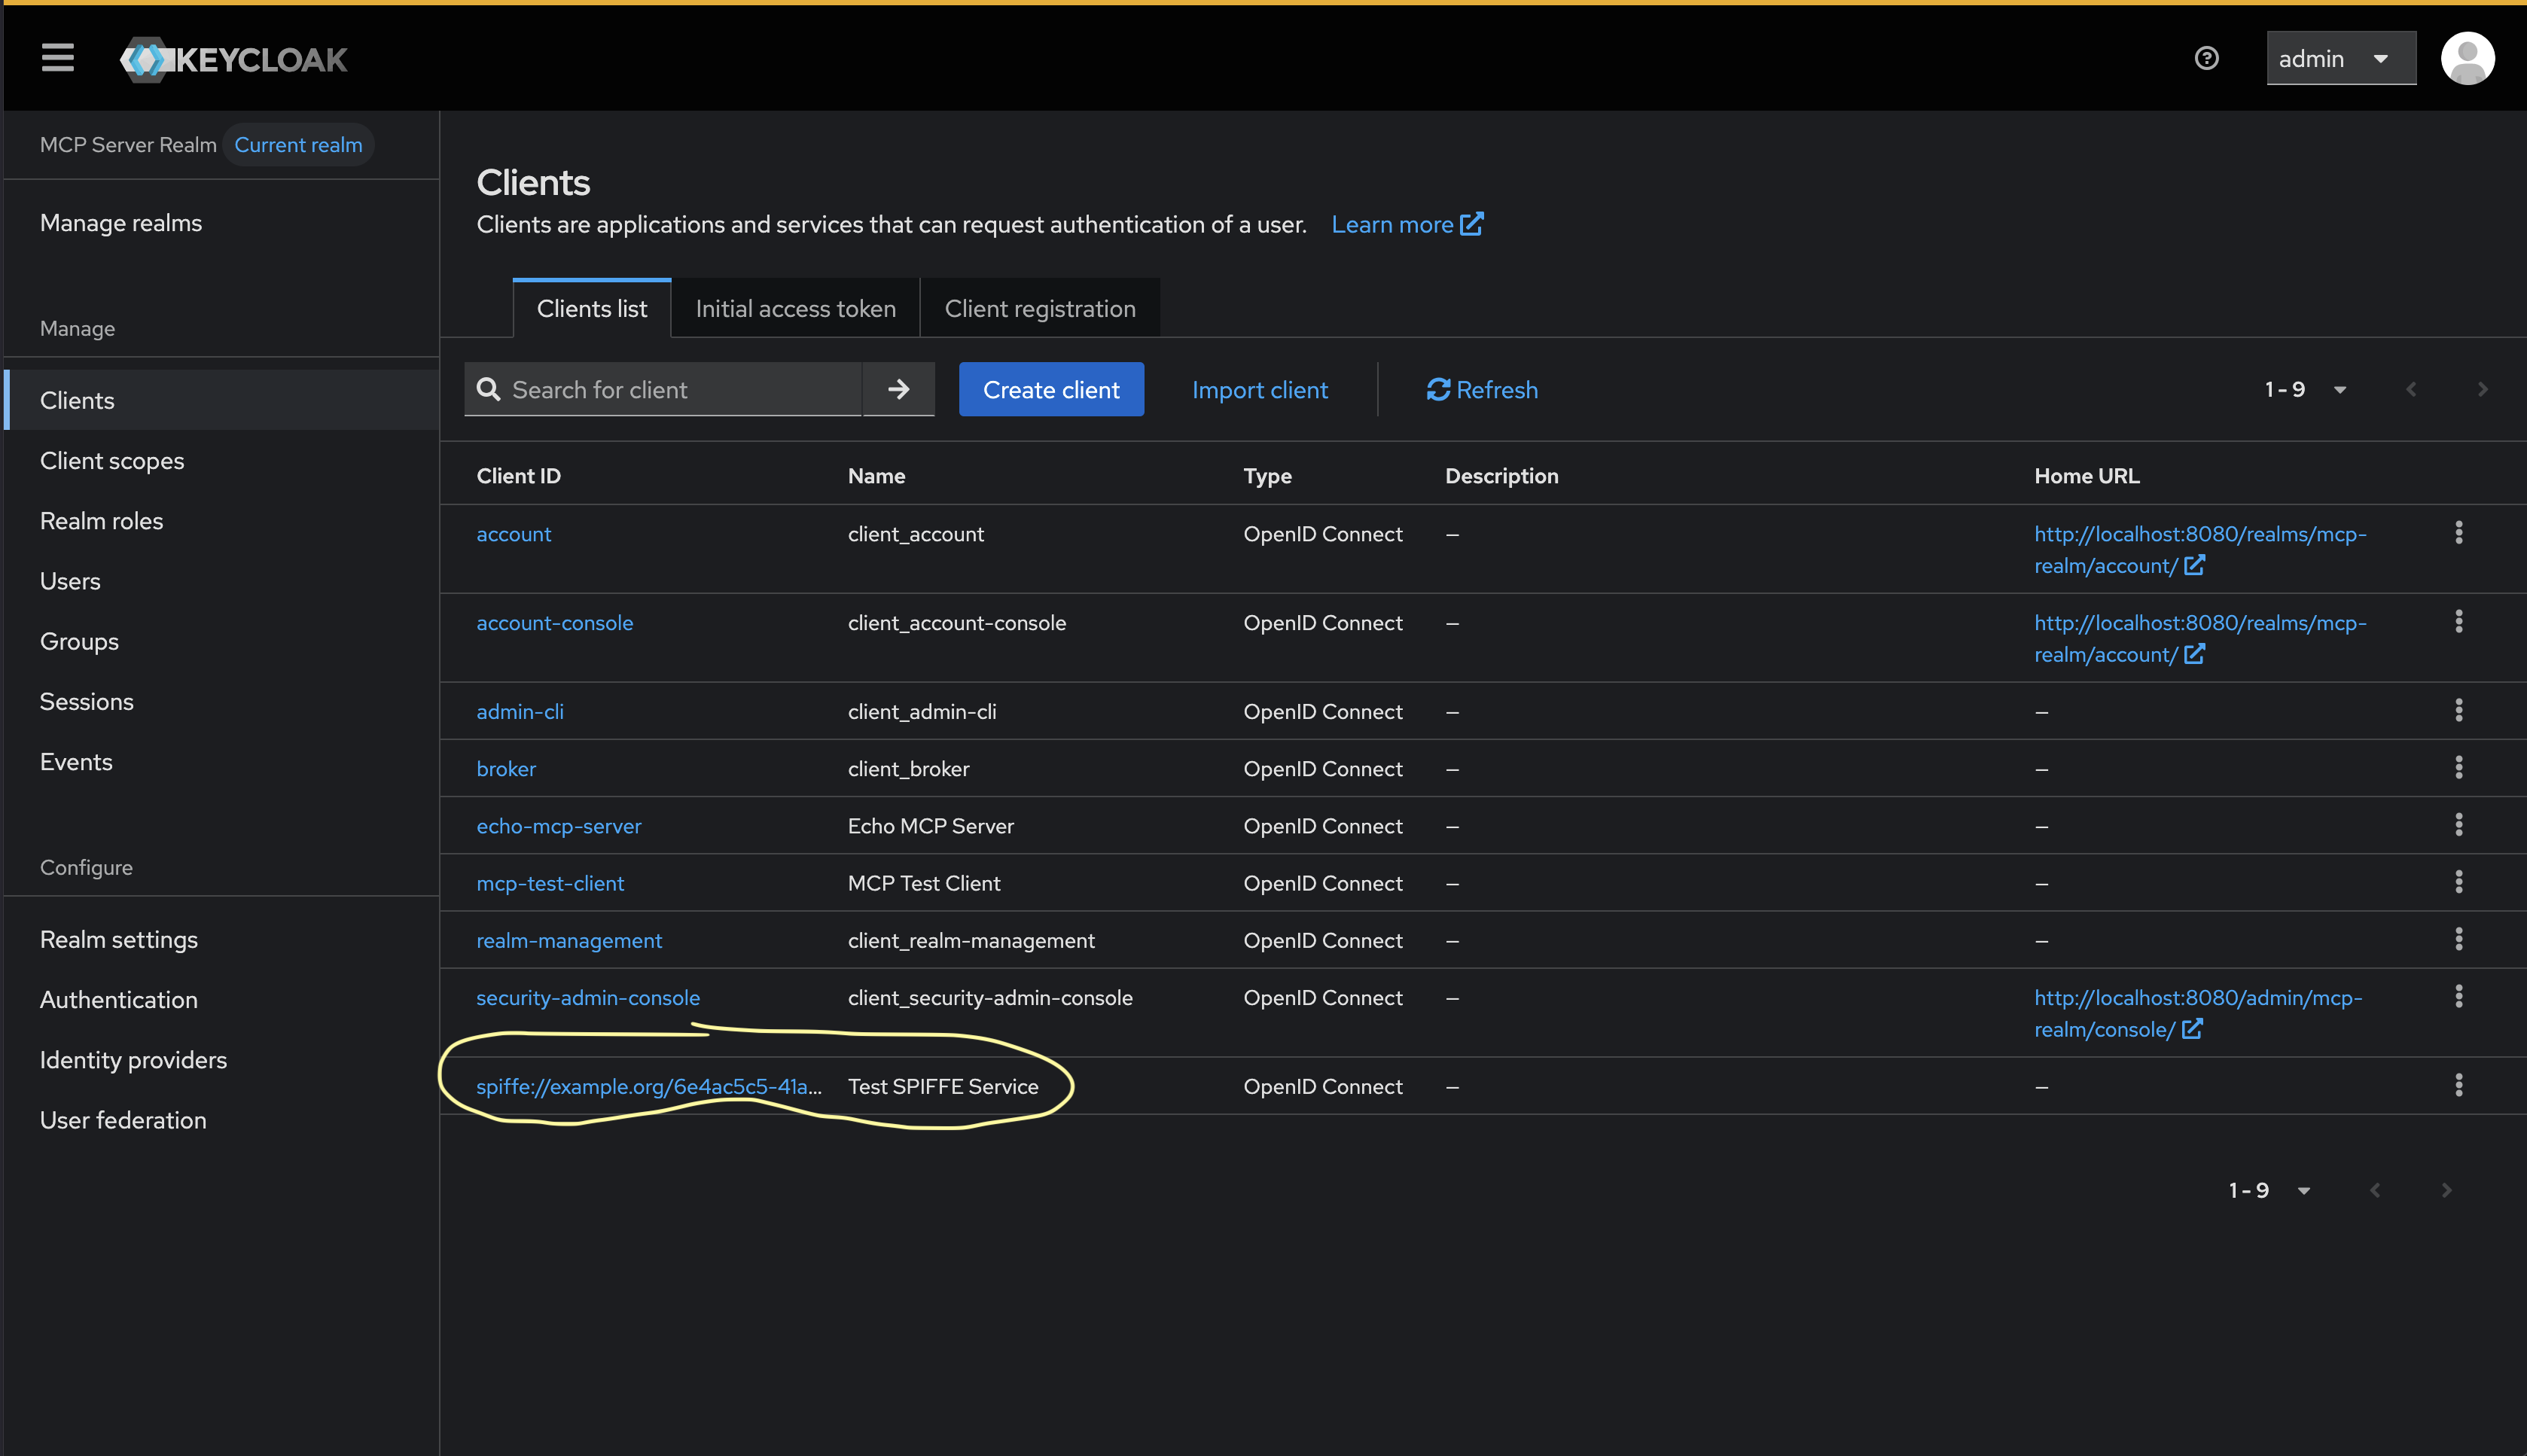
Task: Refresh the clients list
Action: (x=1482, y=389)
